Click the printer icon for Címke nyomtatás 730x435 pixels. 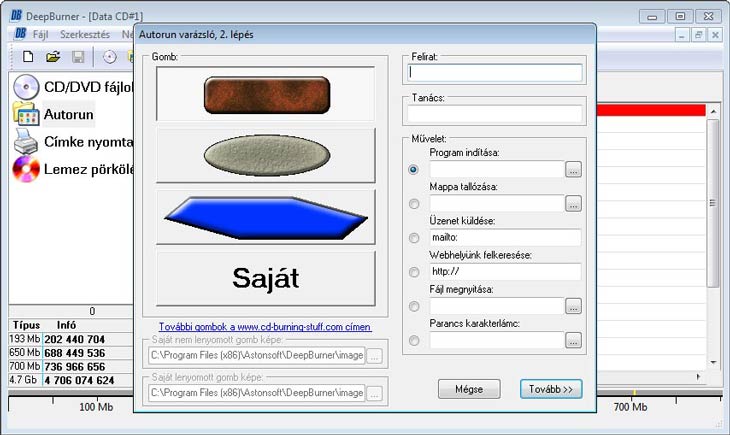point(26,141)
